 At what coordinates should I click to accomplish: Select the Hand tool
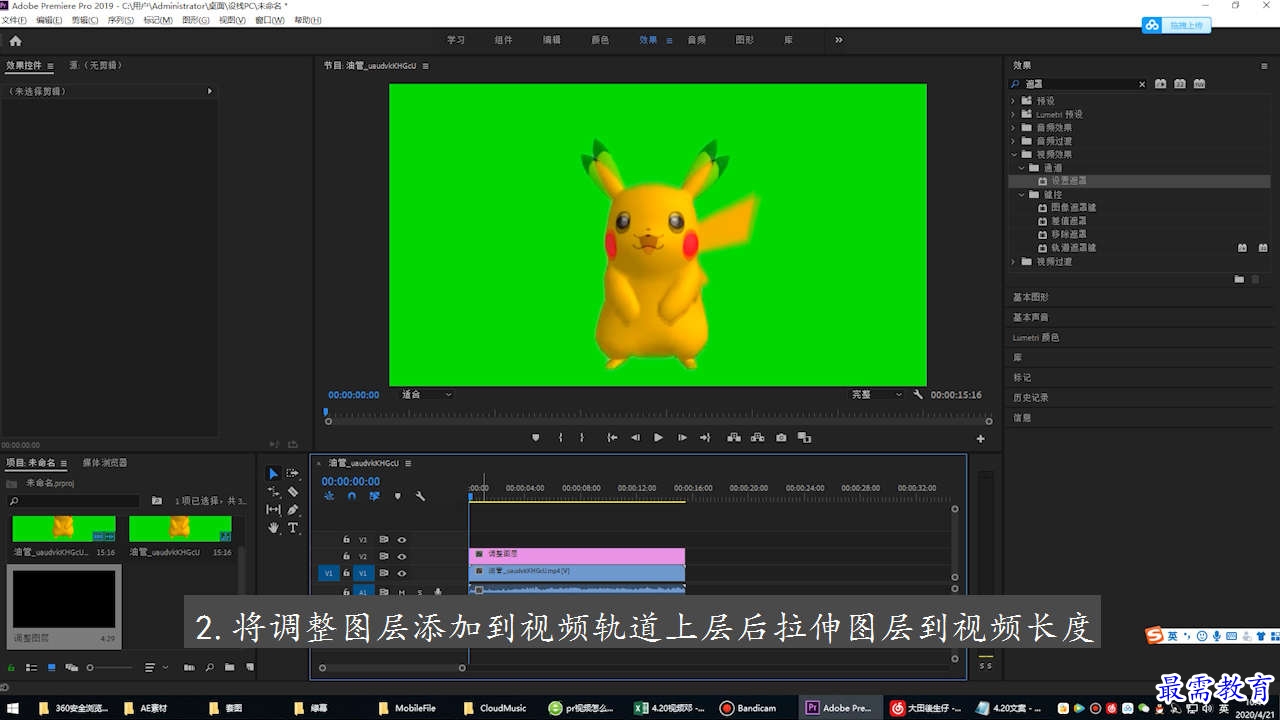click(x=273, y=527)
